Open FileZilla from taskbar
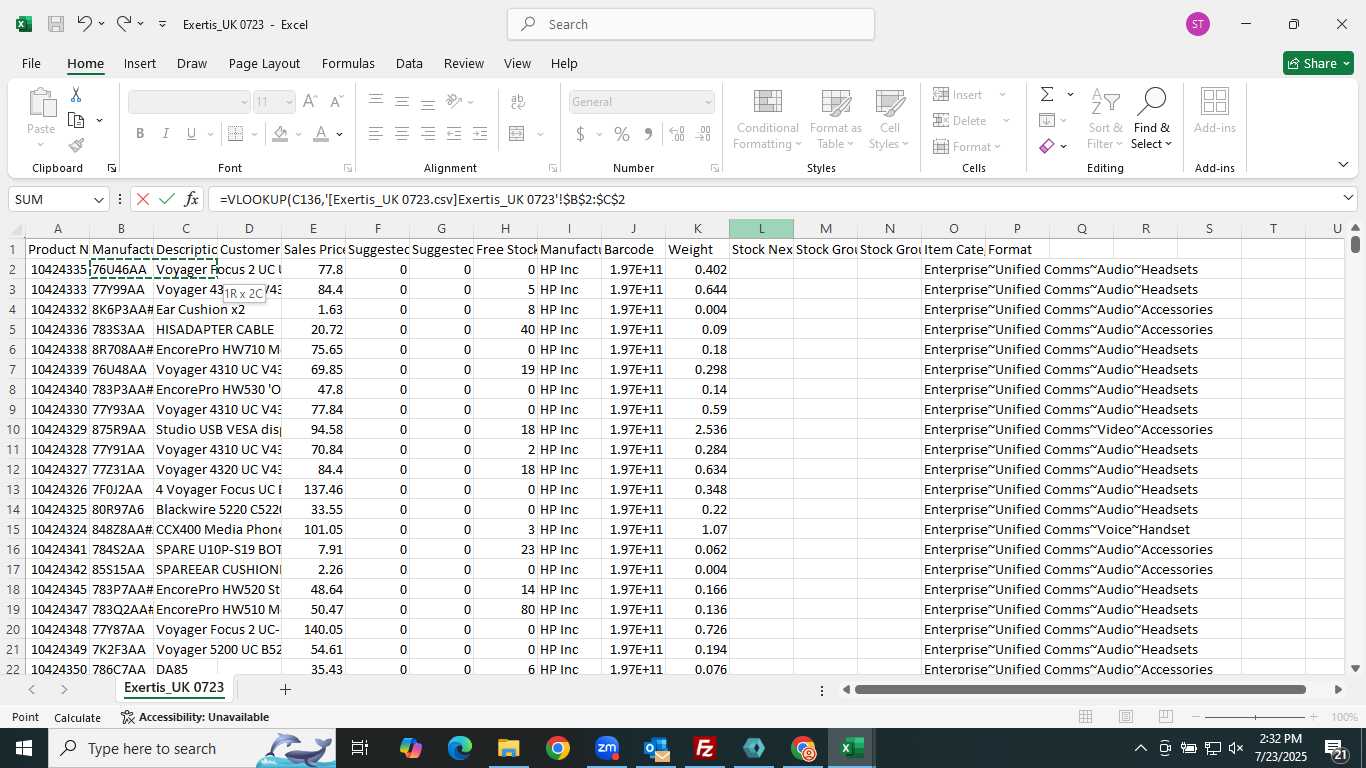 coord(705,748)
